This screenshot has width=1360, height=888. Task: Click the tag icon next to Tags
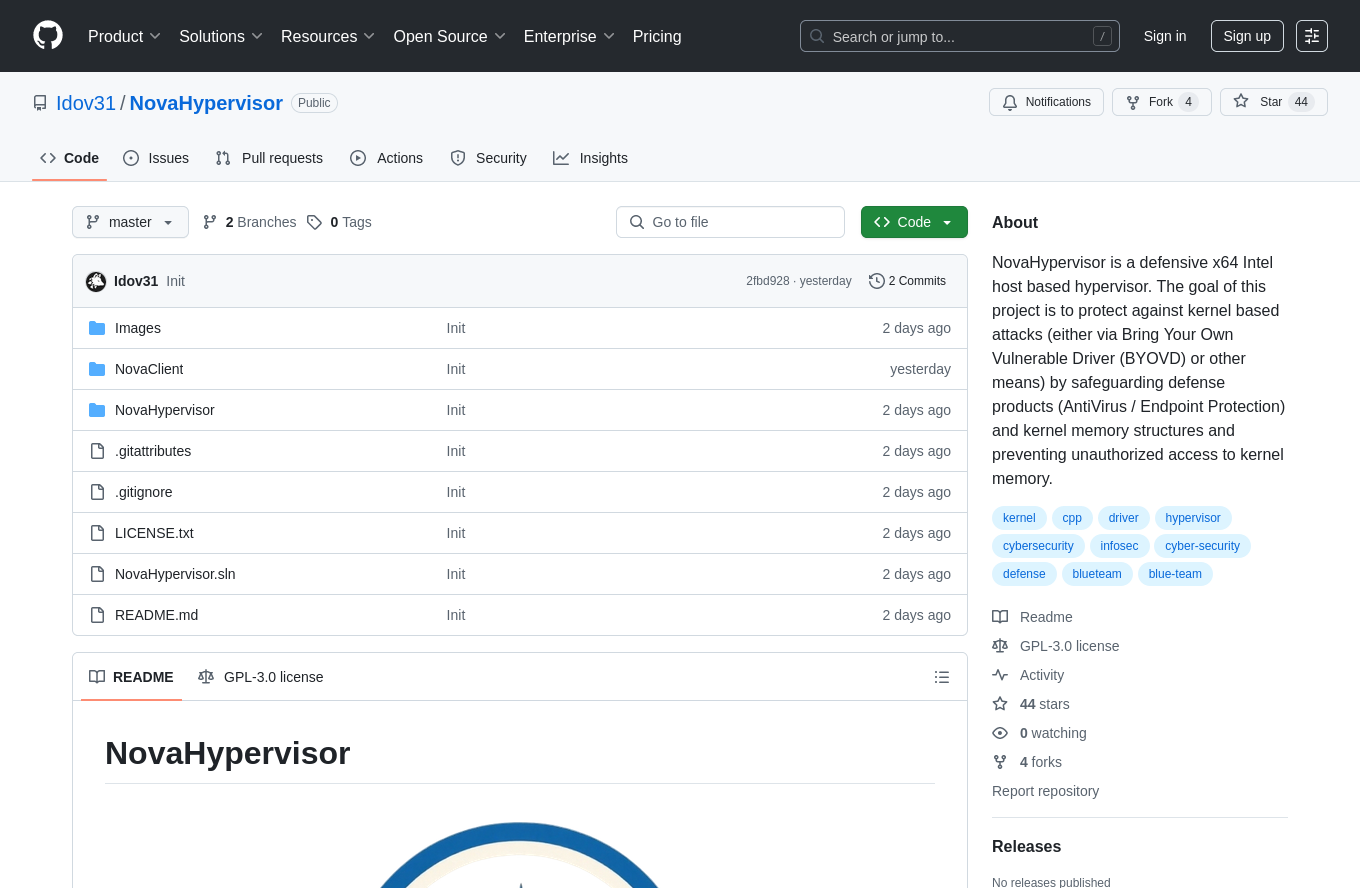click(314, 222)
